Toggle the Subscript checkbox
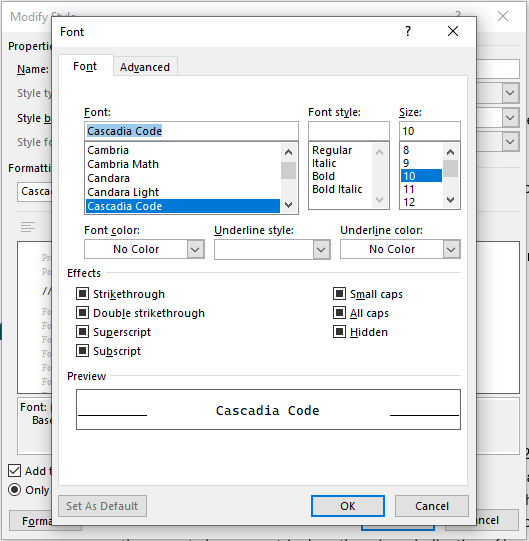 [82, 351]
